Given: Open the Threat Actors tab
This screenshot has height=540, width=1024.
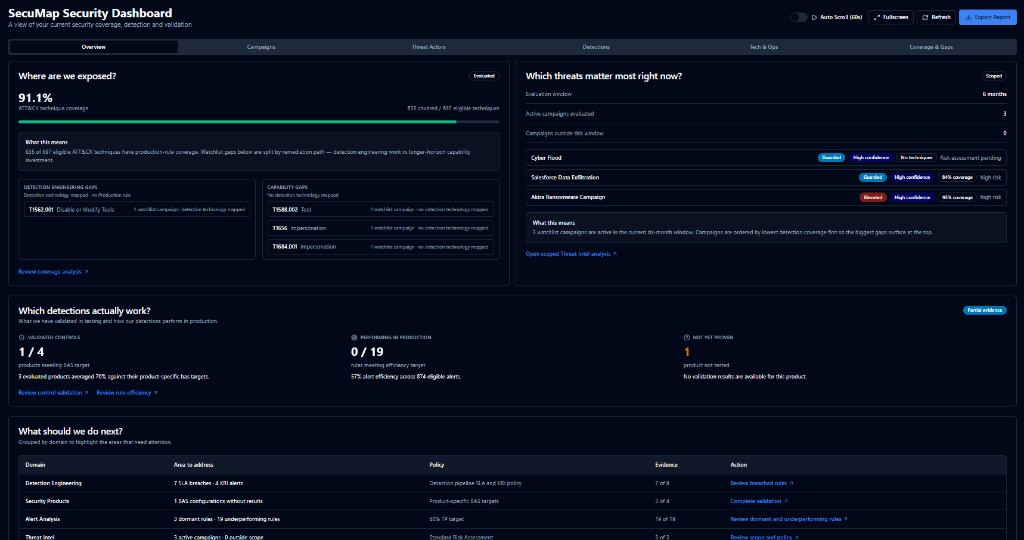Looking at the screenshot, I should 428,47.
